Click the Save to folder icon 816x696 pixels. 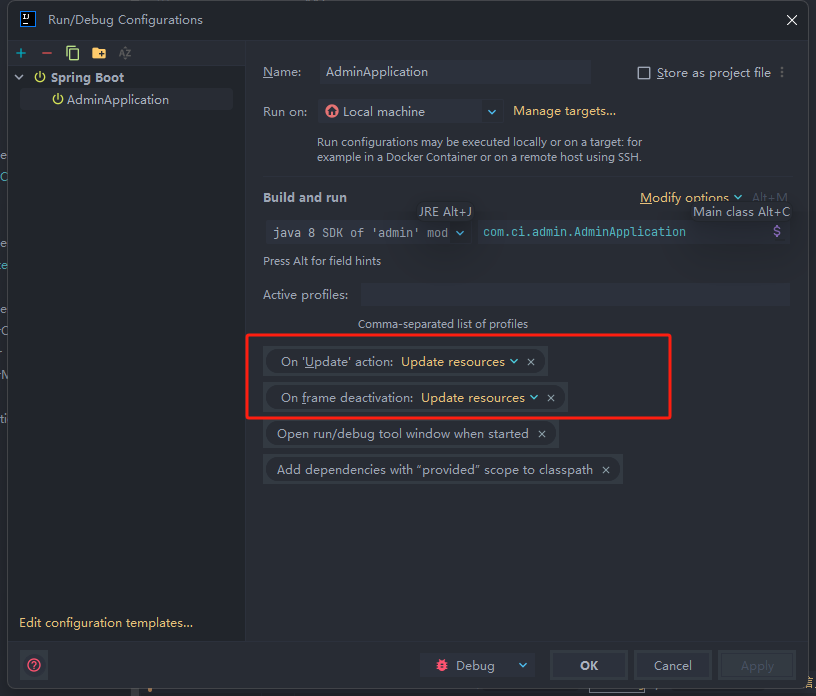coord(99,53)
